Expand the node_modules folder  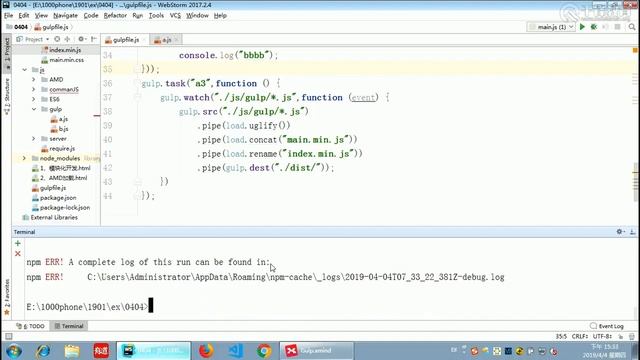[x=24, y=158]
